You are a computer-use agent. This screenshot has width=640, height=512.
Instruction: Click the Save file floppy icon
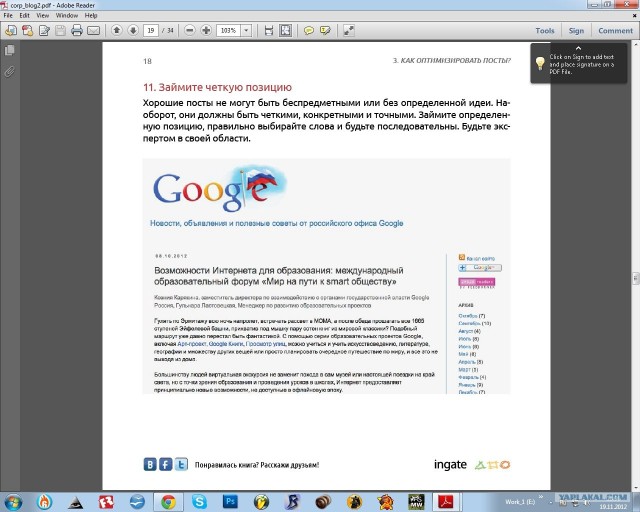click(59, 31)
